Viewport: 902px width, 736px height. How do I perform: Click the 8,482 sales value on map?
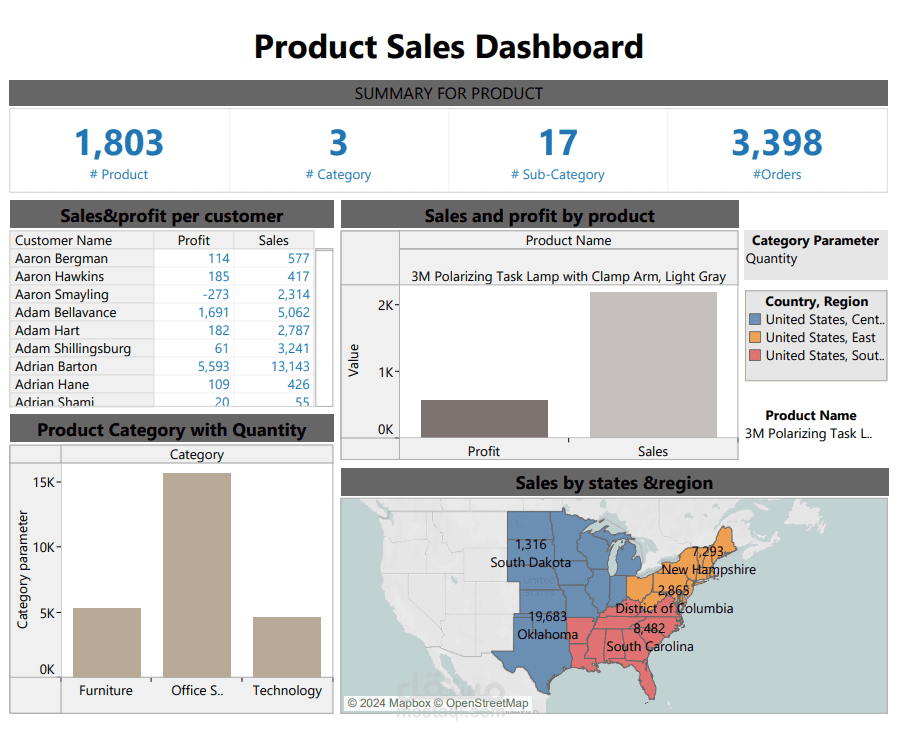tap(649, 628)
